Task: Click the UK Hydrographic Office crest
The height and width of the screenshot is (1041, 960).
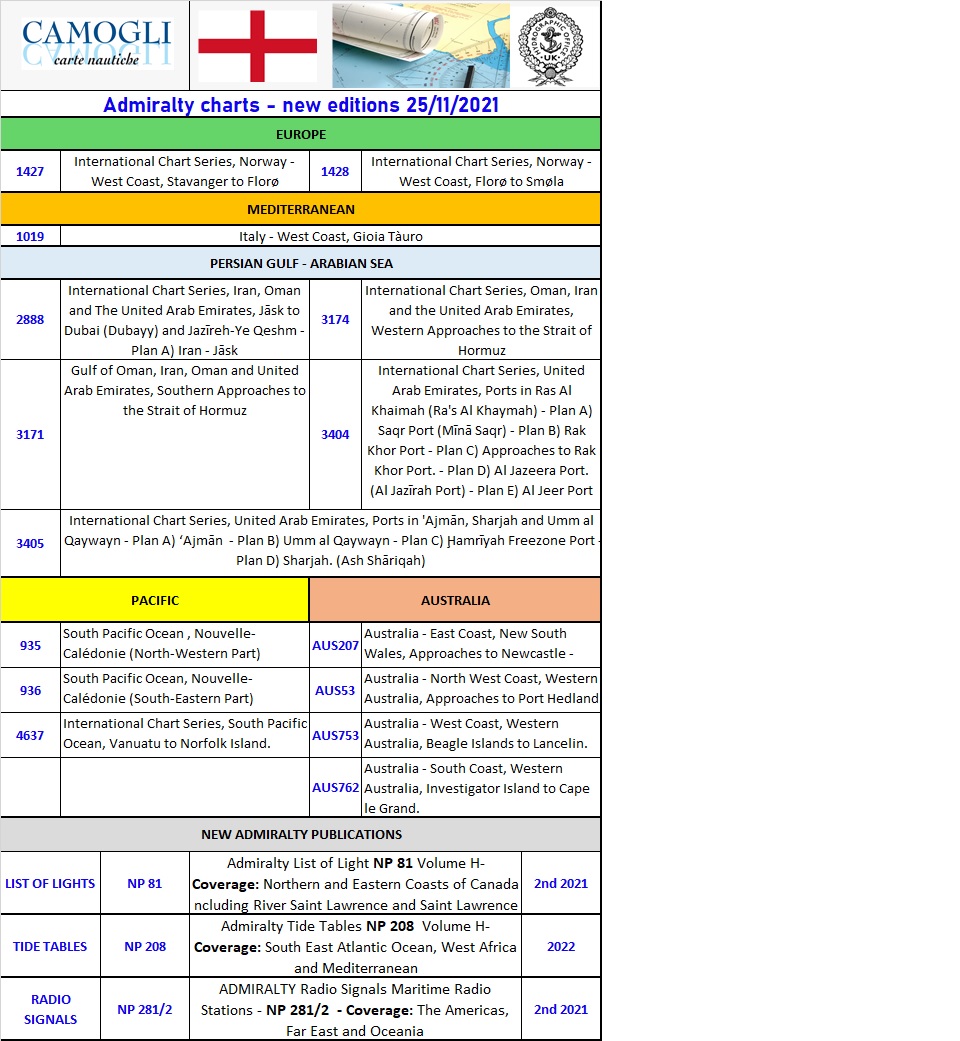Action: (x=550, y=46)
